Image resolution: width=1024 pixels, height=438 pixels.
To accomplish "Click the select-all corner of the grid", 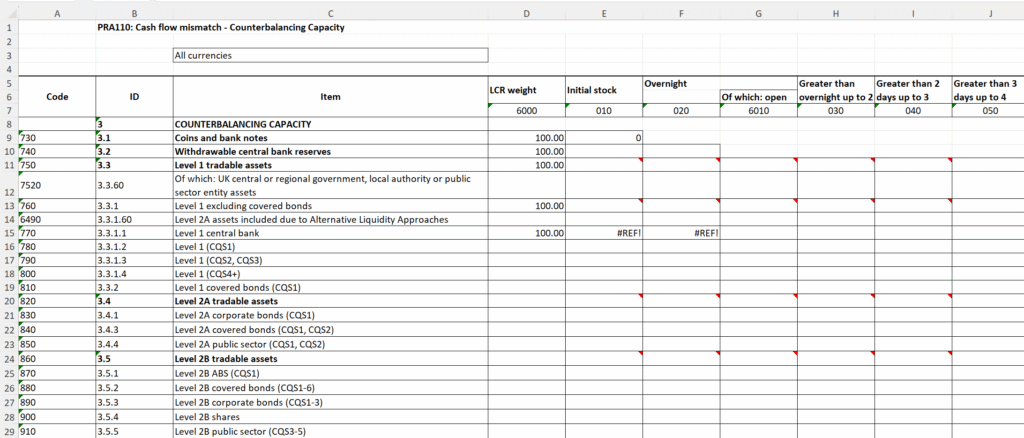I will (8, 12).
